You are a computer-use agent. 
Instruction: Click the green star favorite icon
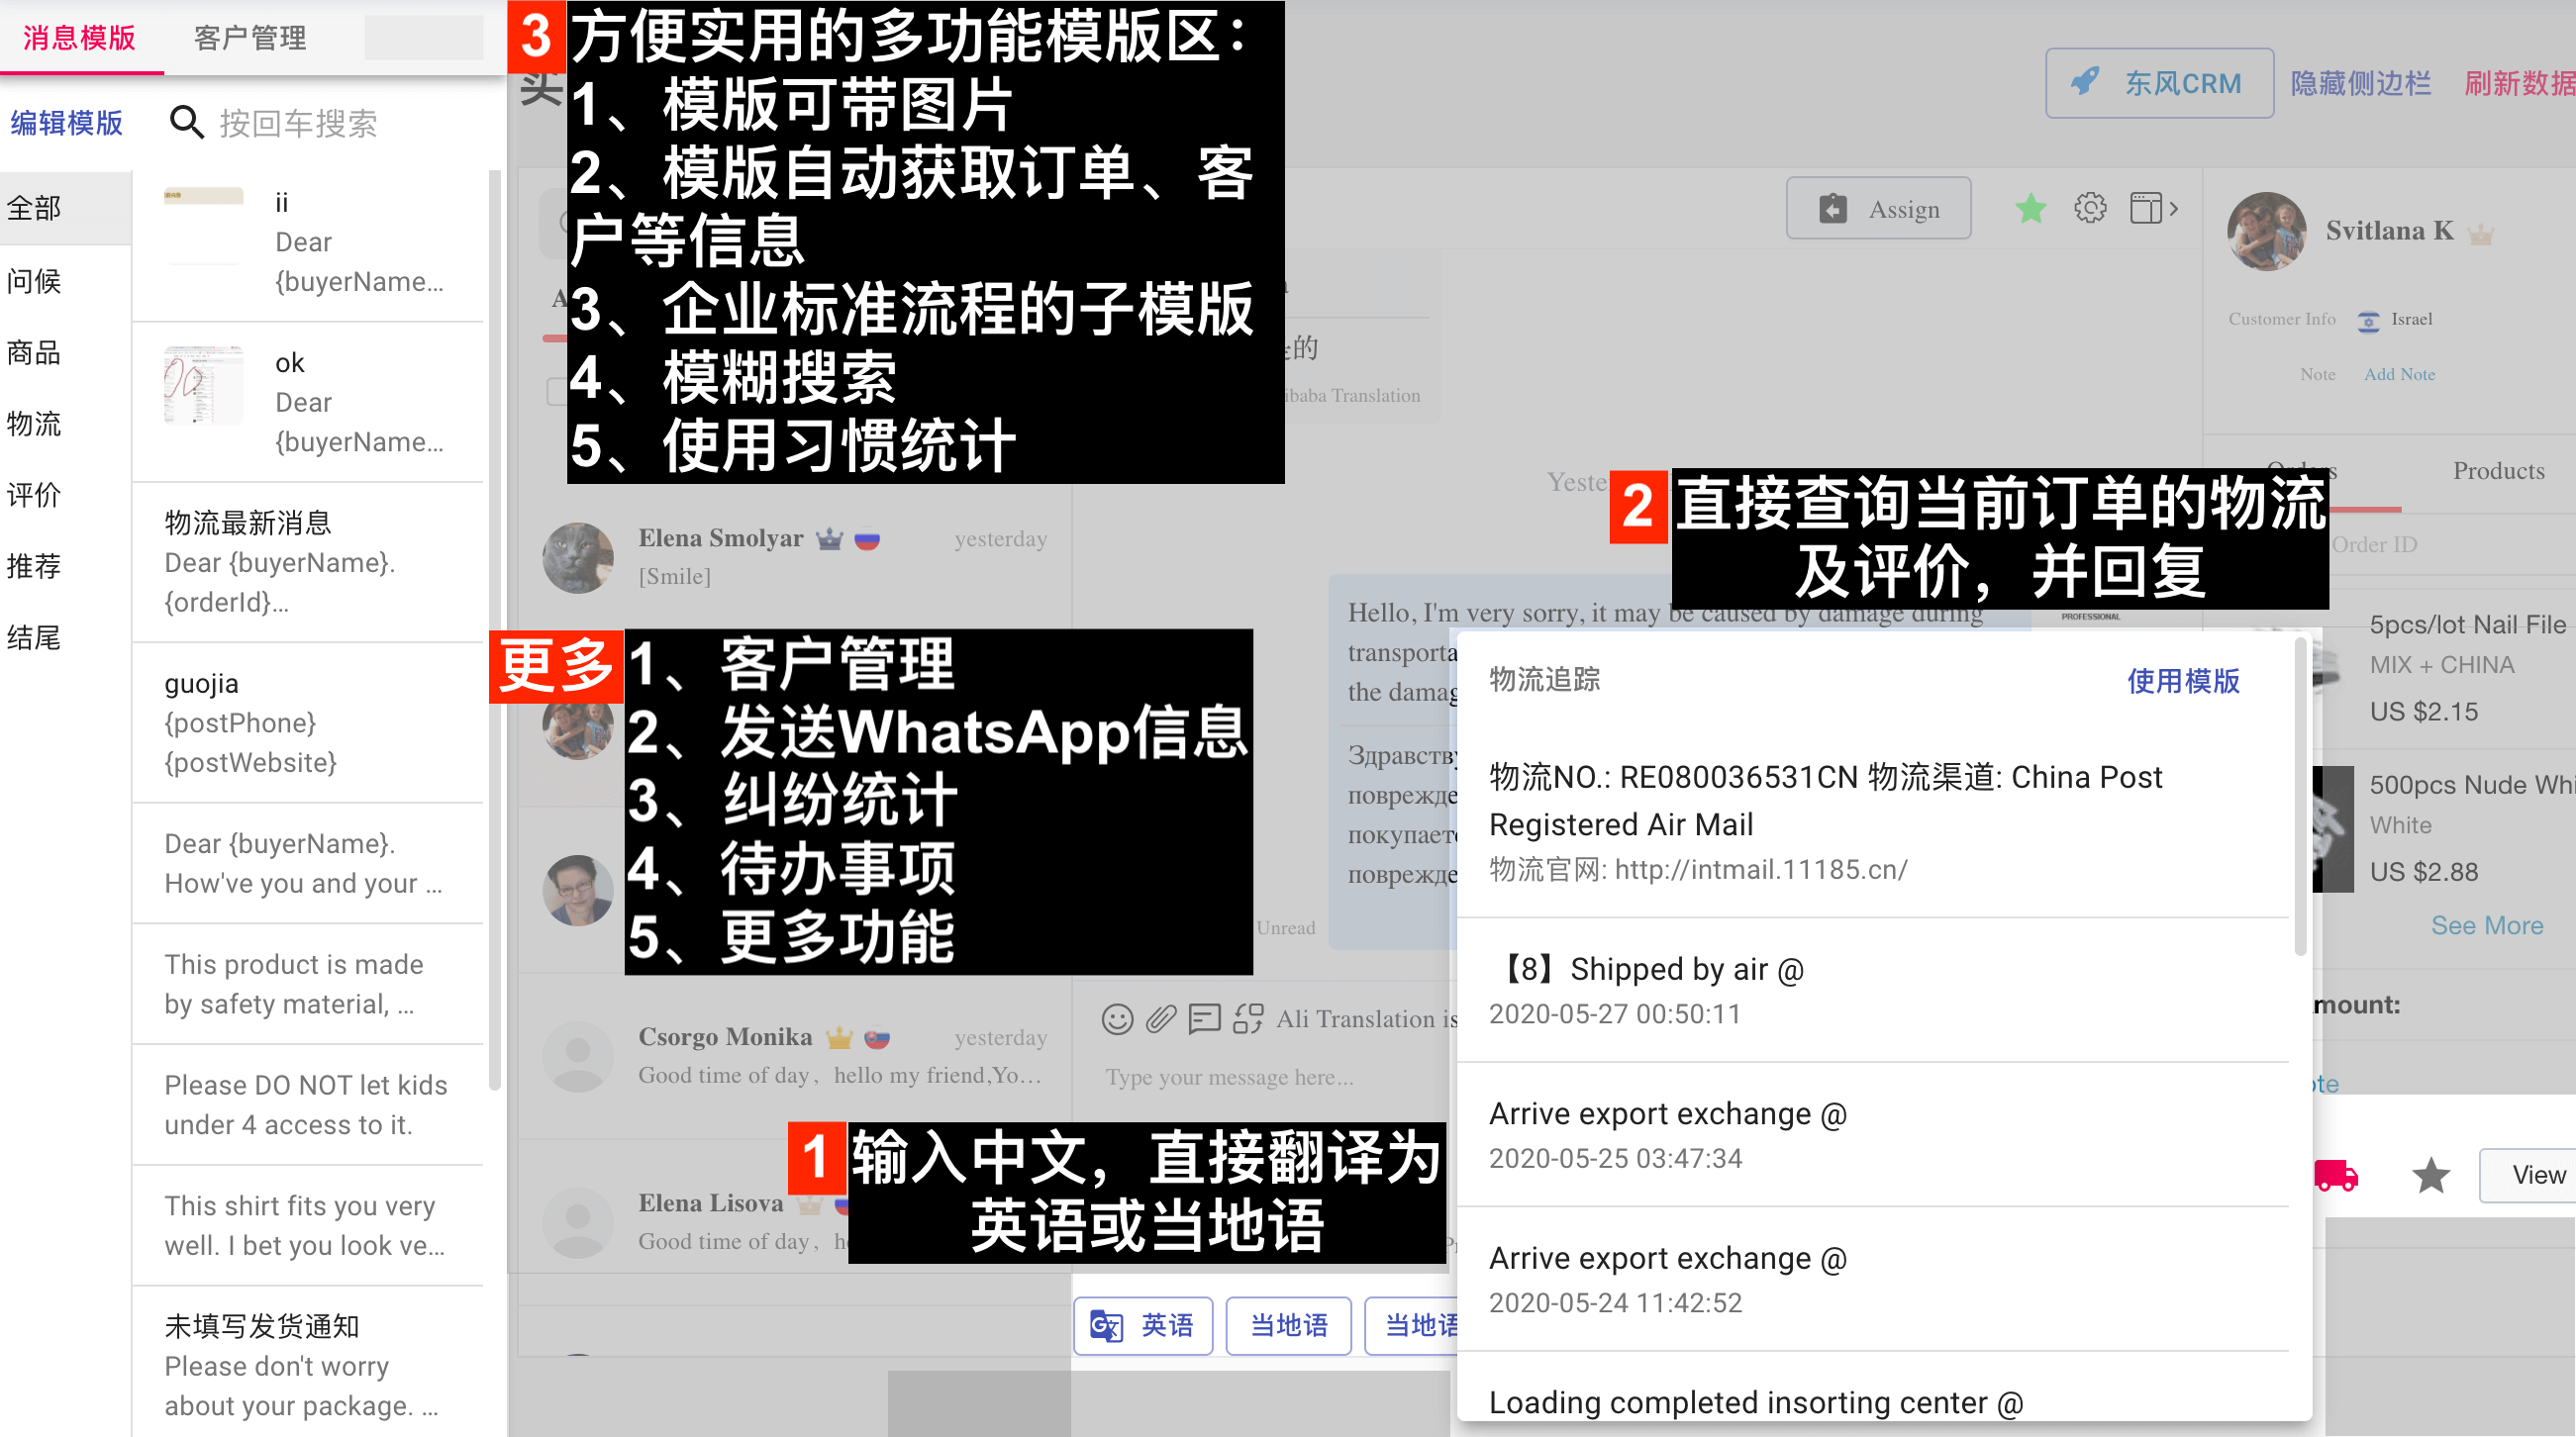[x=2030, y=209]
